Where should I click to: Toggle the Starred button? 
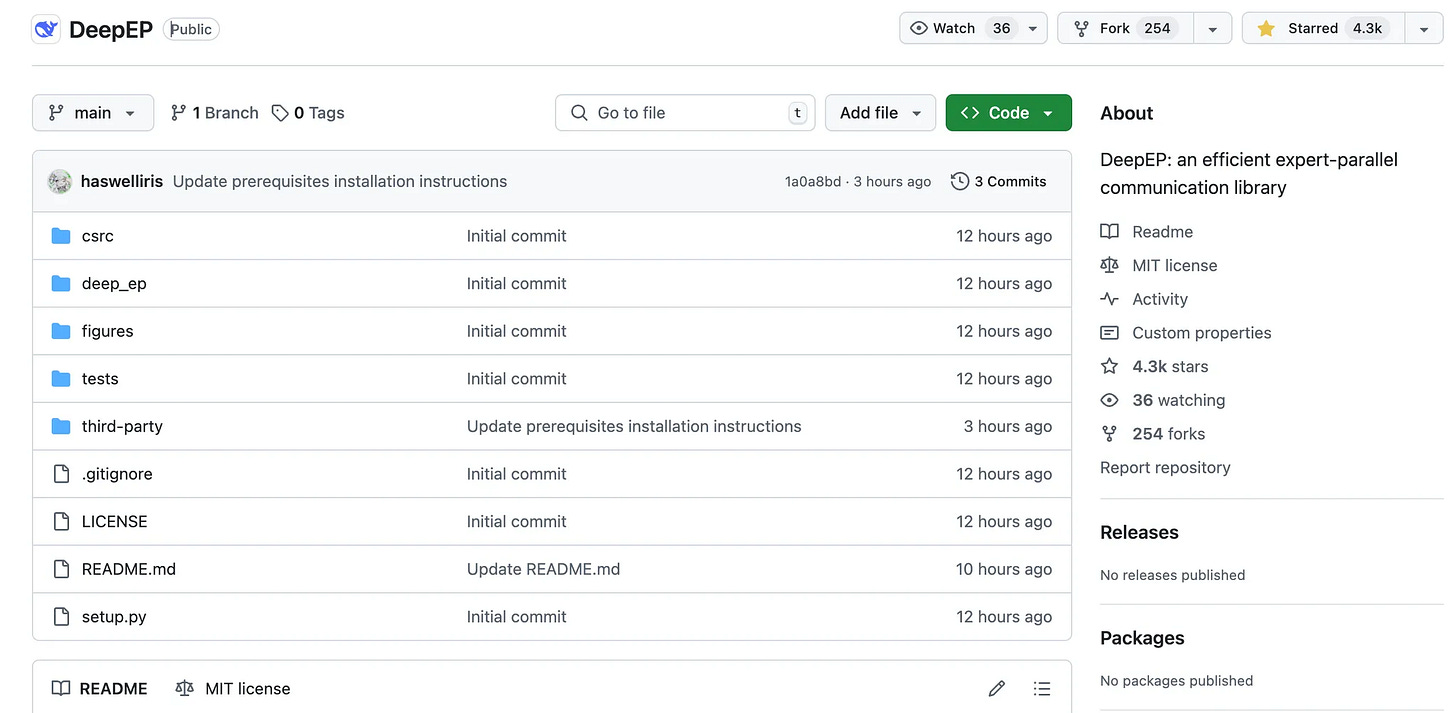(1323, 28)
